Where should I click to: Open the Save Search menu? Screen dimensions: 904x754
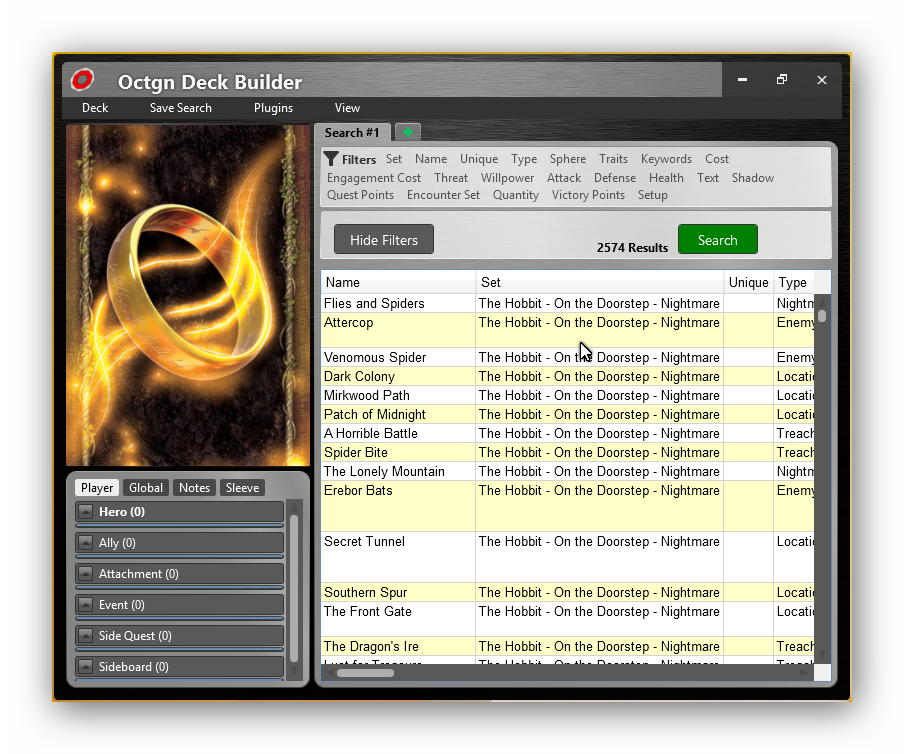pos(180,108)
